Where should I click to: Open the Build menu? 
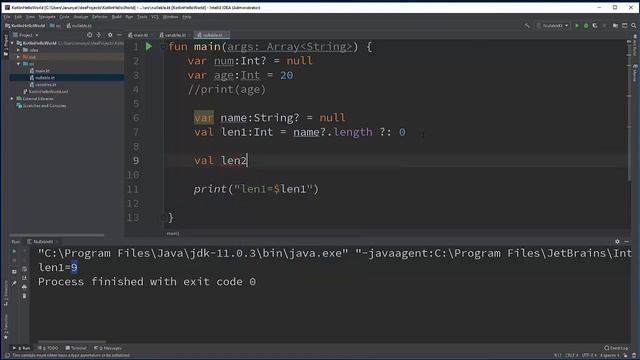click(116, 17)
